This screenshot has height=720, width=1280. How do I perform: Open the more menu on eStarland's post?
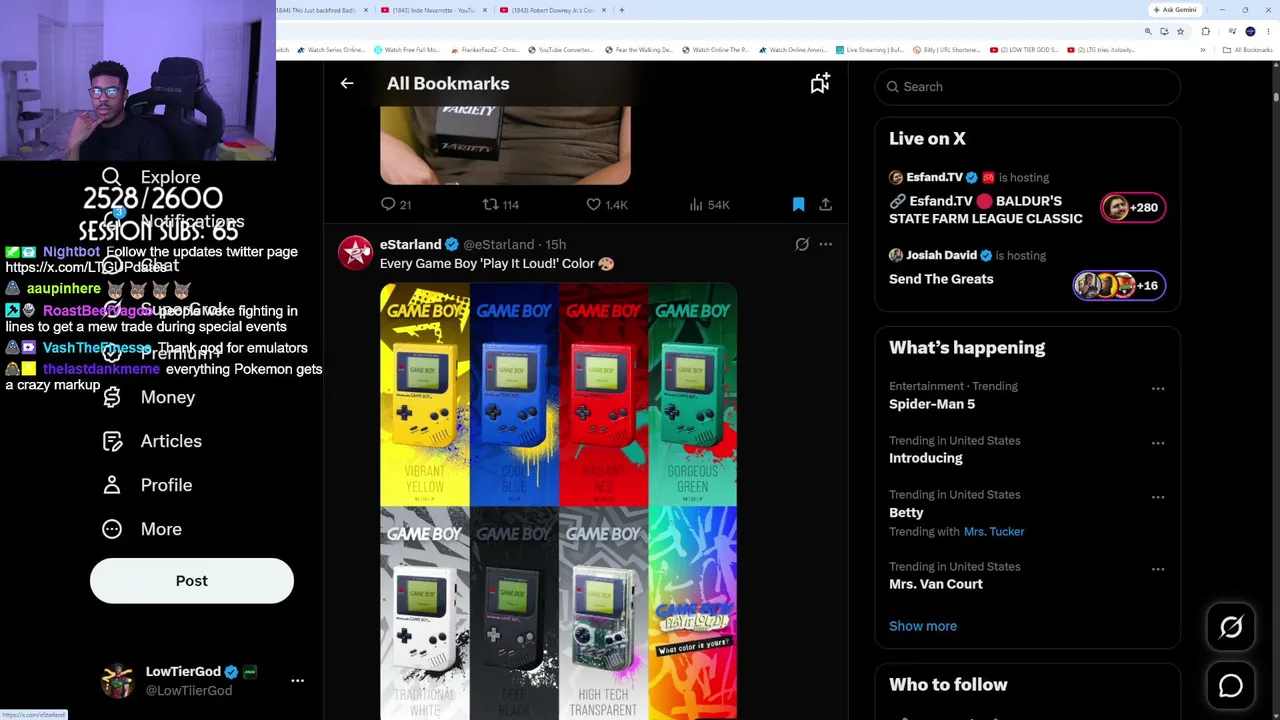(825, 244)
